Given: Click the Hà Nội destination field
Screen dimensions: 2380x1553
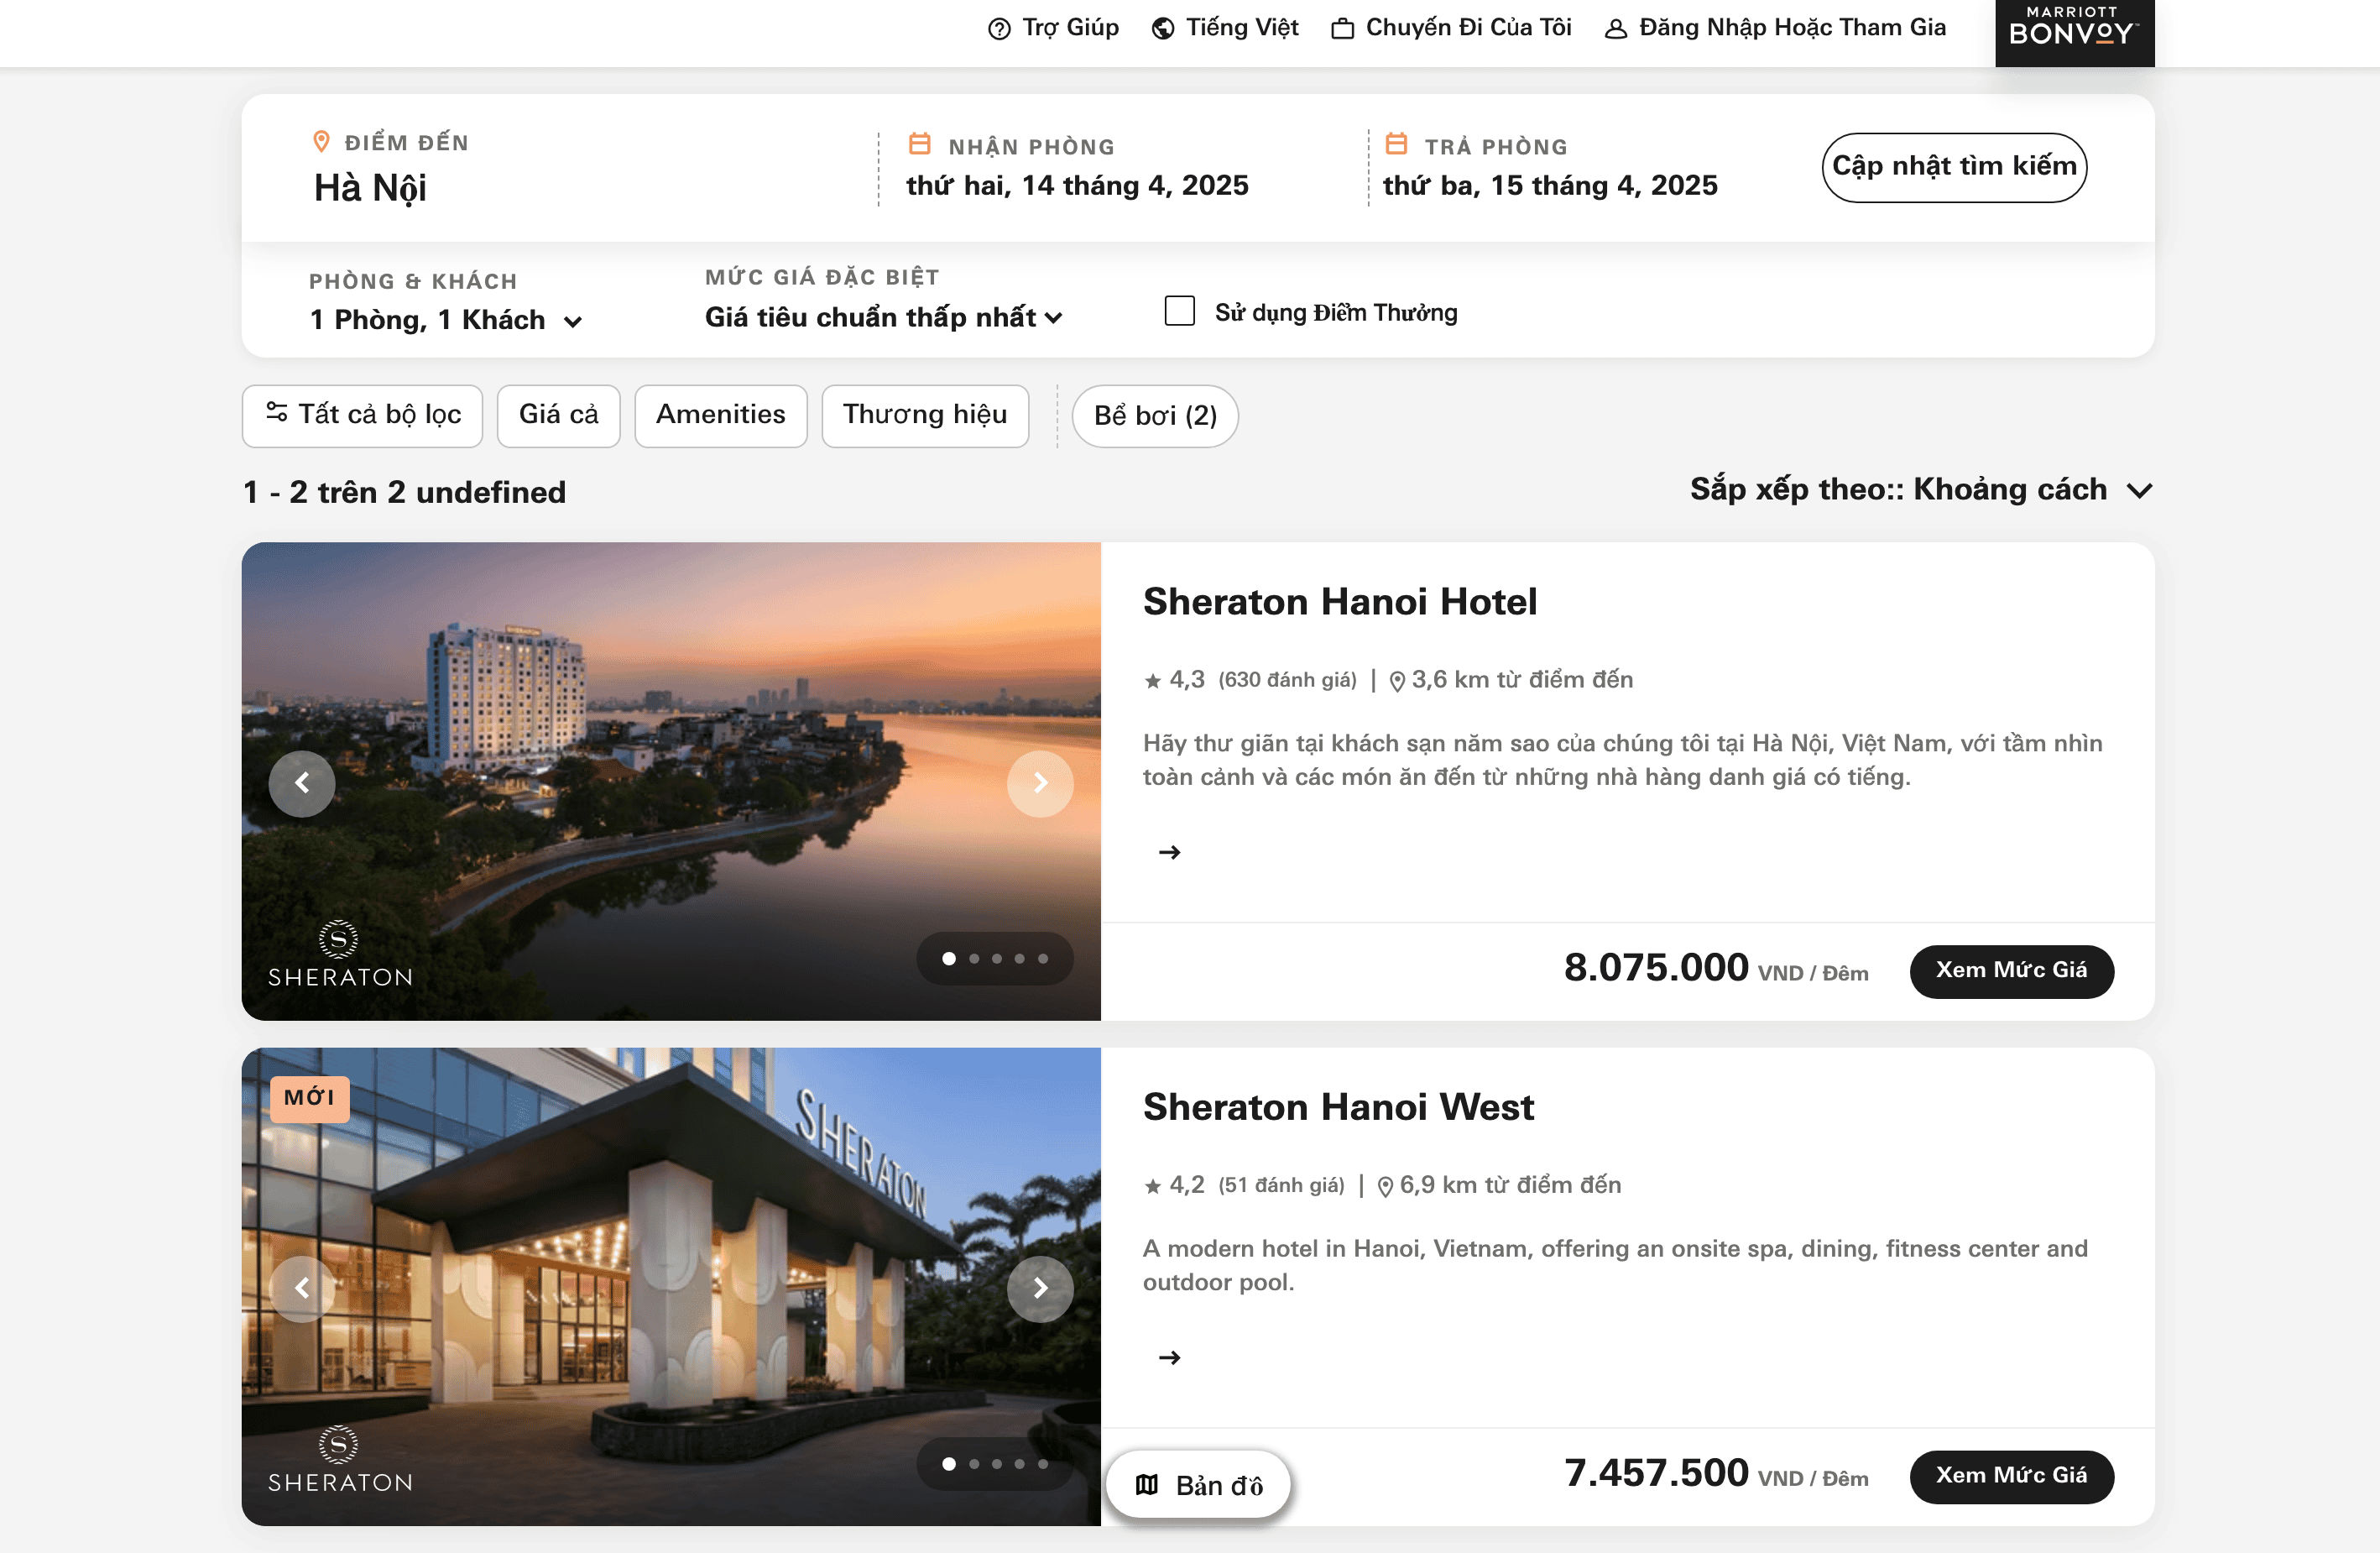Looking at the screenshot, I should pos(370,188).
